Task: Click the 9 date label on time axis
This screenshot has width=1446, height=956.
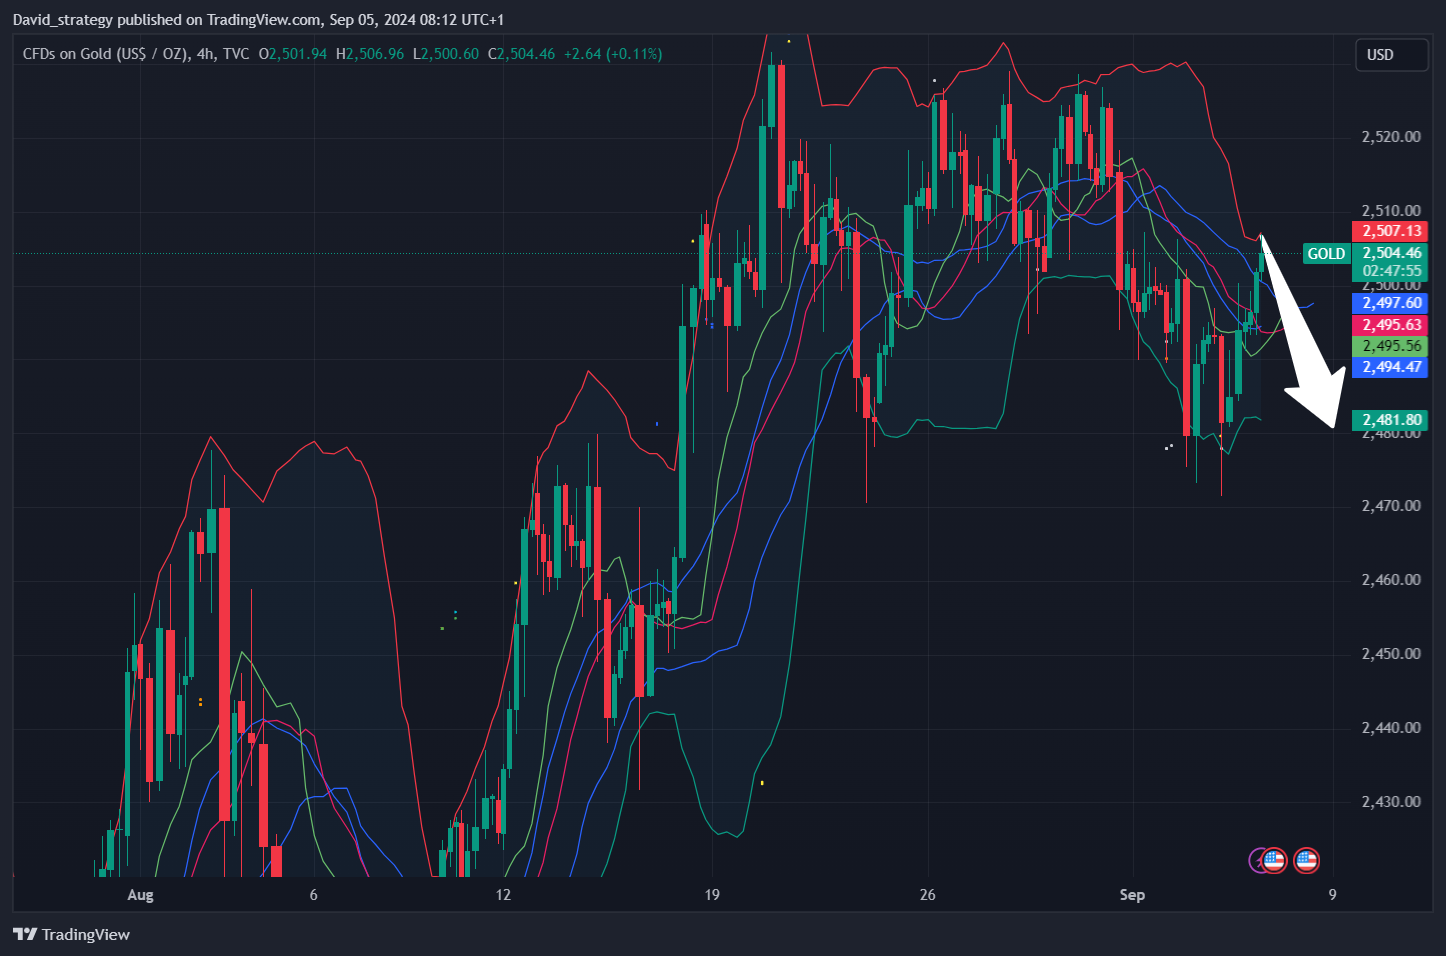Action: [1332, 895]
